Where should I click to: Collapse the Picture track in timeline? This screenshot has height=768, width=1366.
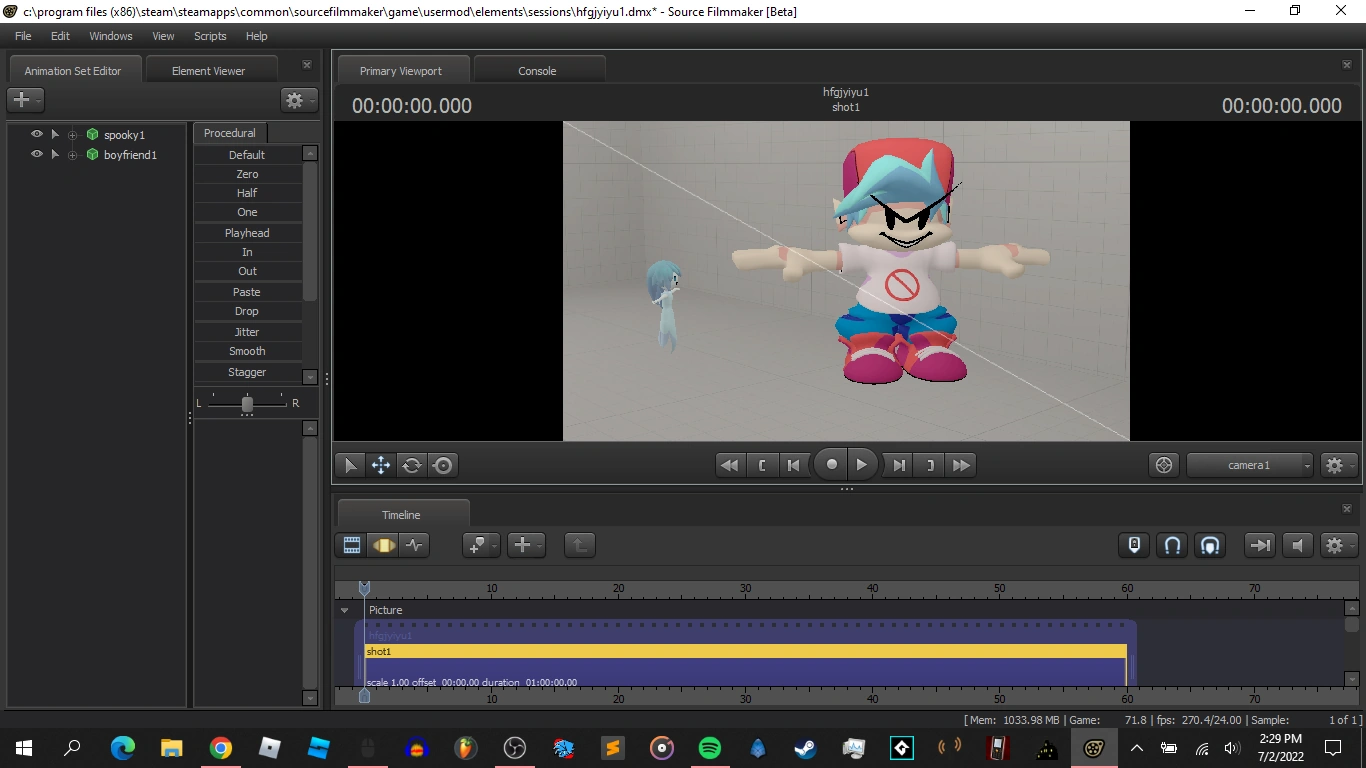[x=345, y=610]
